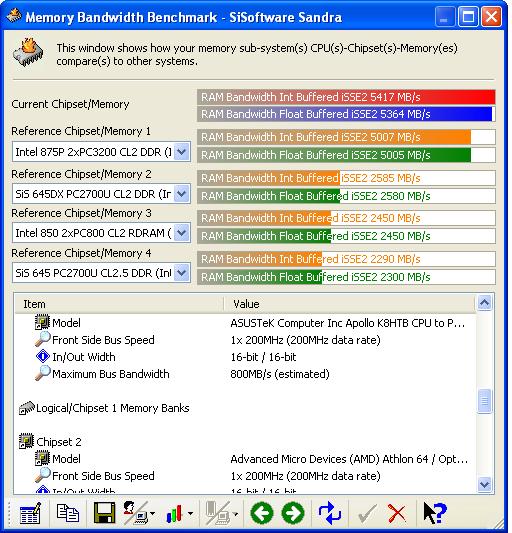Screen dimensions: 512x533
Task: Click the red RAM Int Buffered 5417 MB/s bar
Action: pos(346,97)
